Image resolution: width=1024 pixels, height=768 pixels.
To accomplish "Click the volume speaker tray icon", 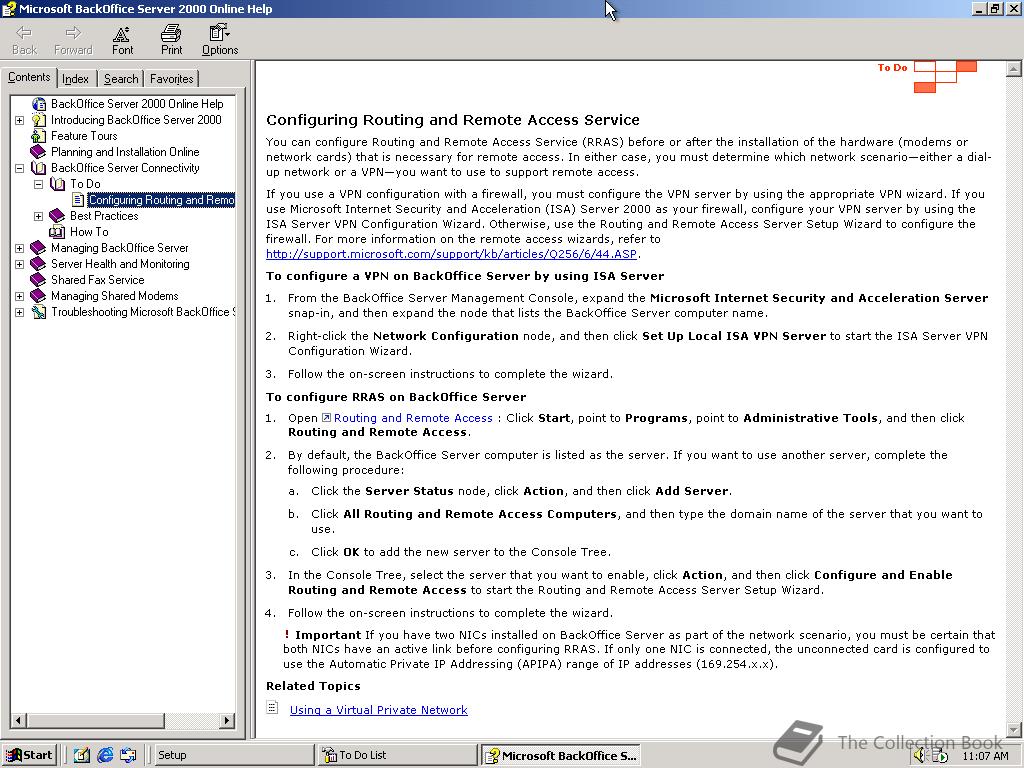I will pos(920,756).
